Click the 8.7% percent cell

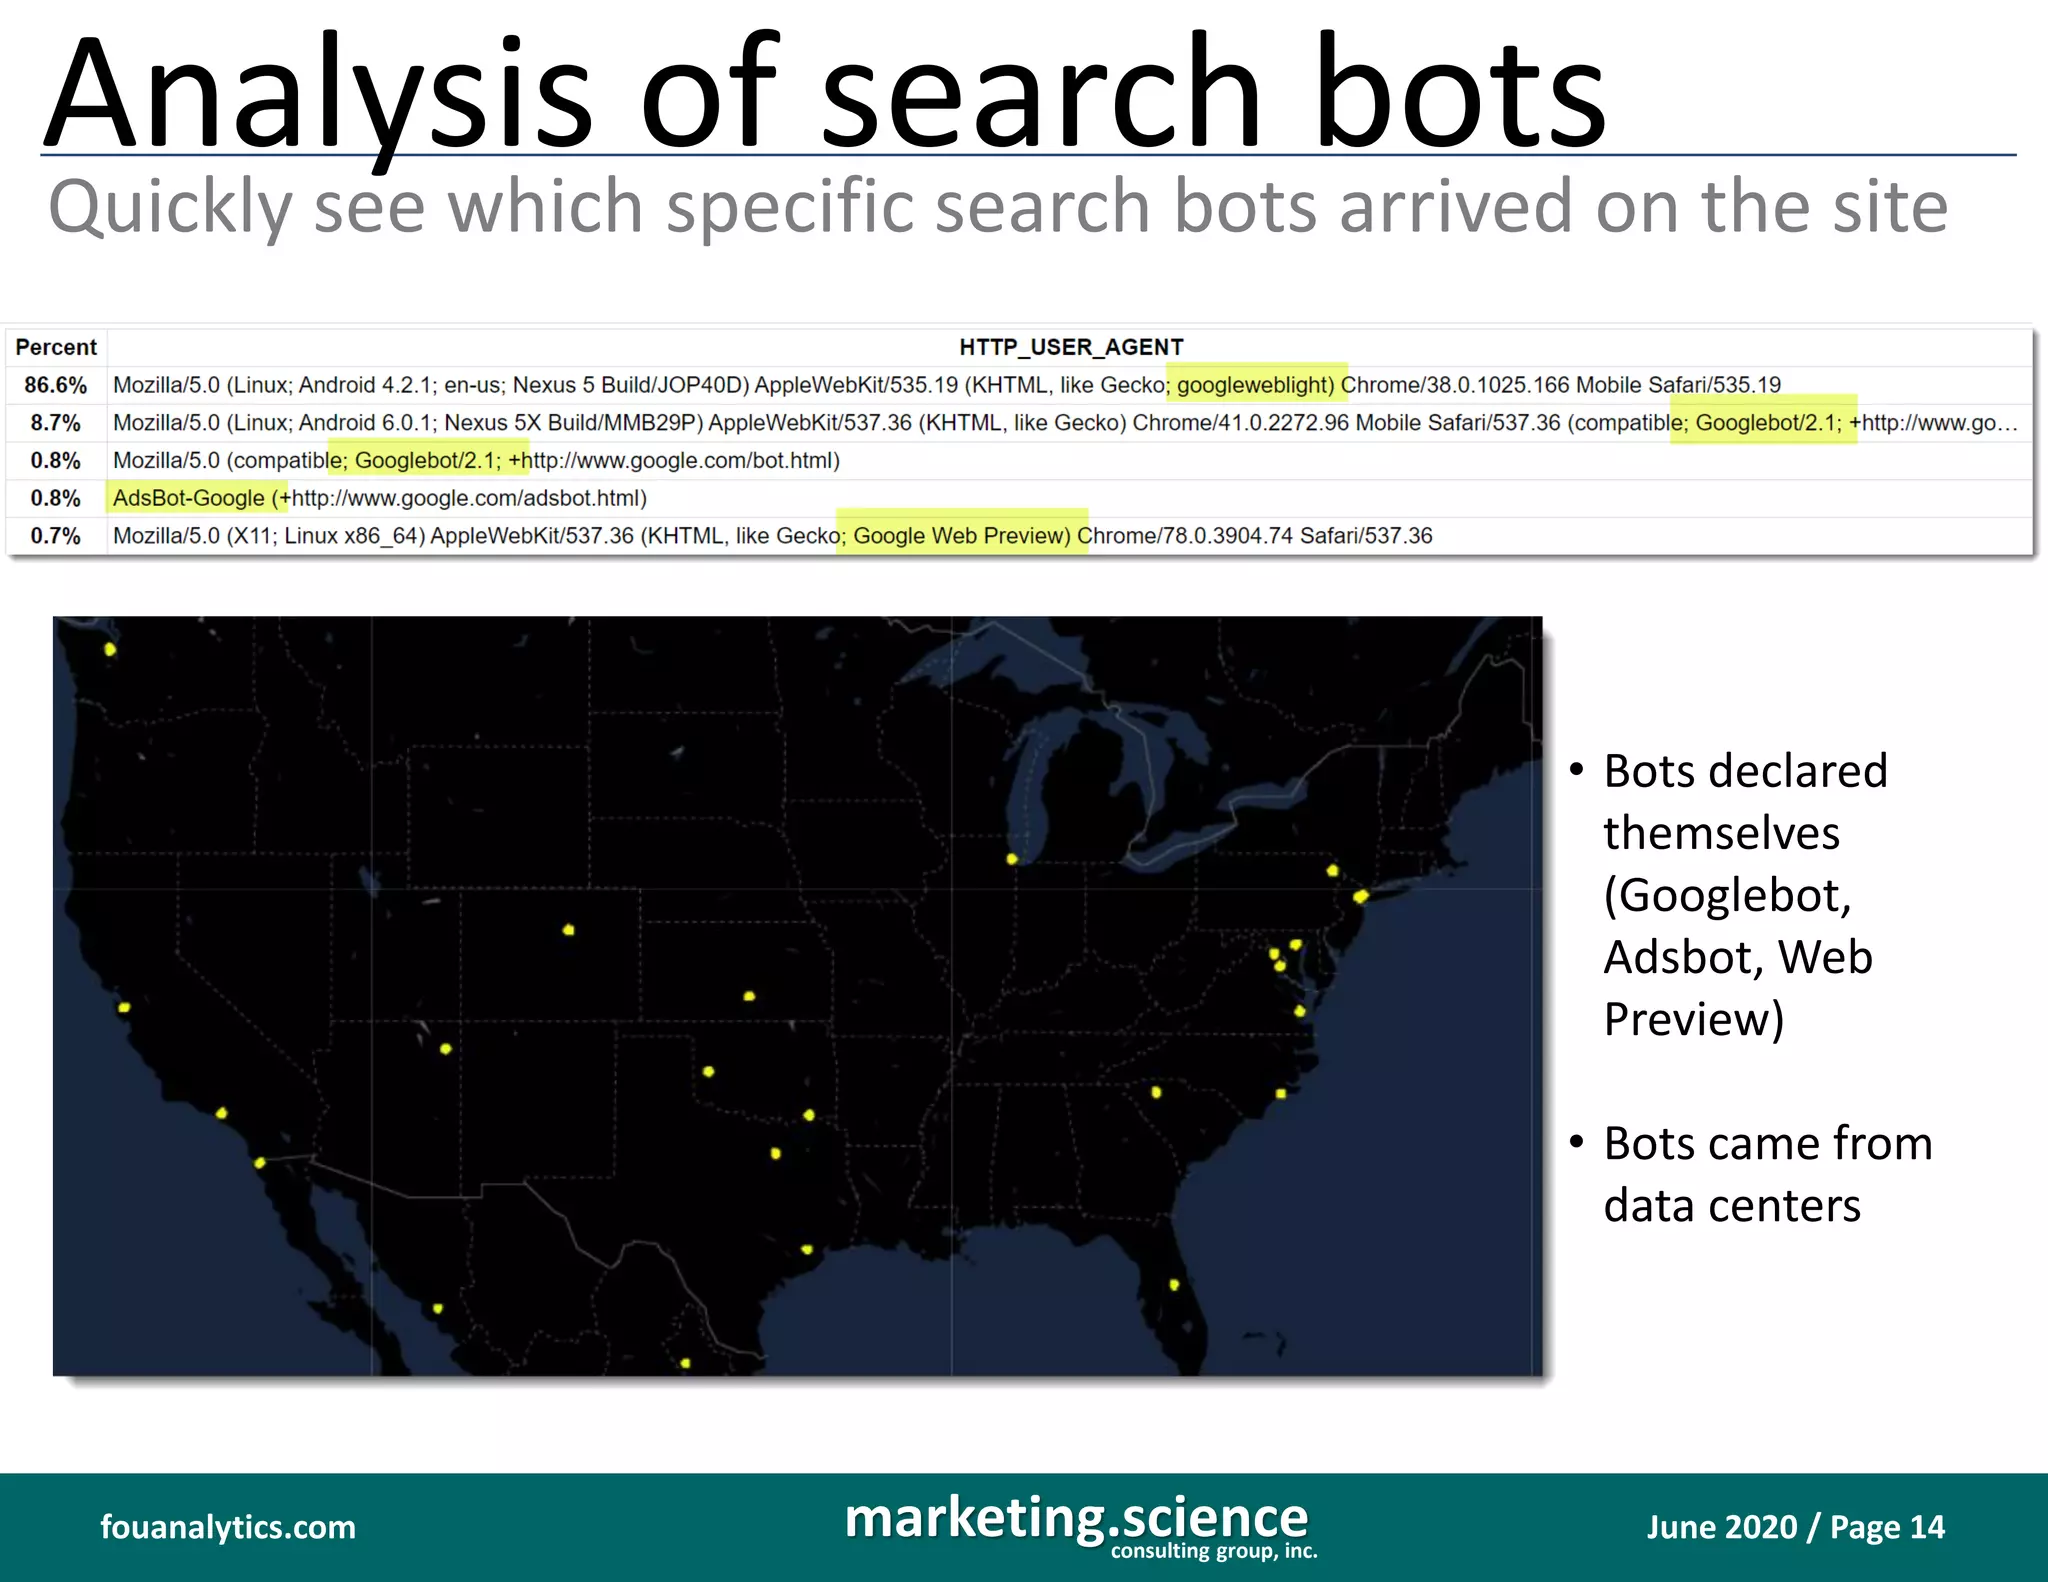pyautogui.click(x=56, y=423)
